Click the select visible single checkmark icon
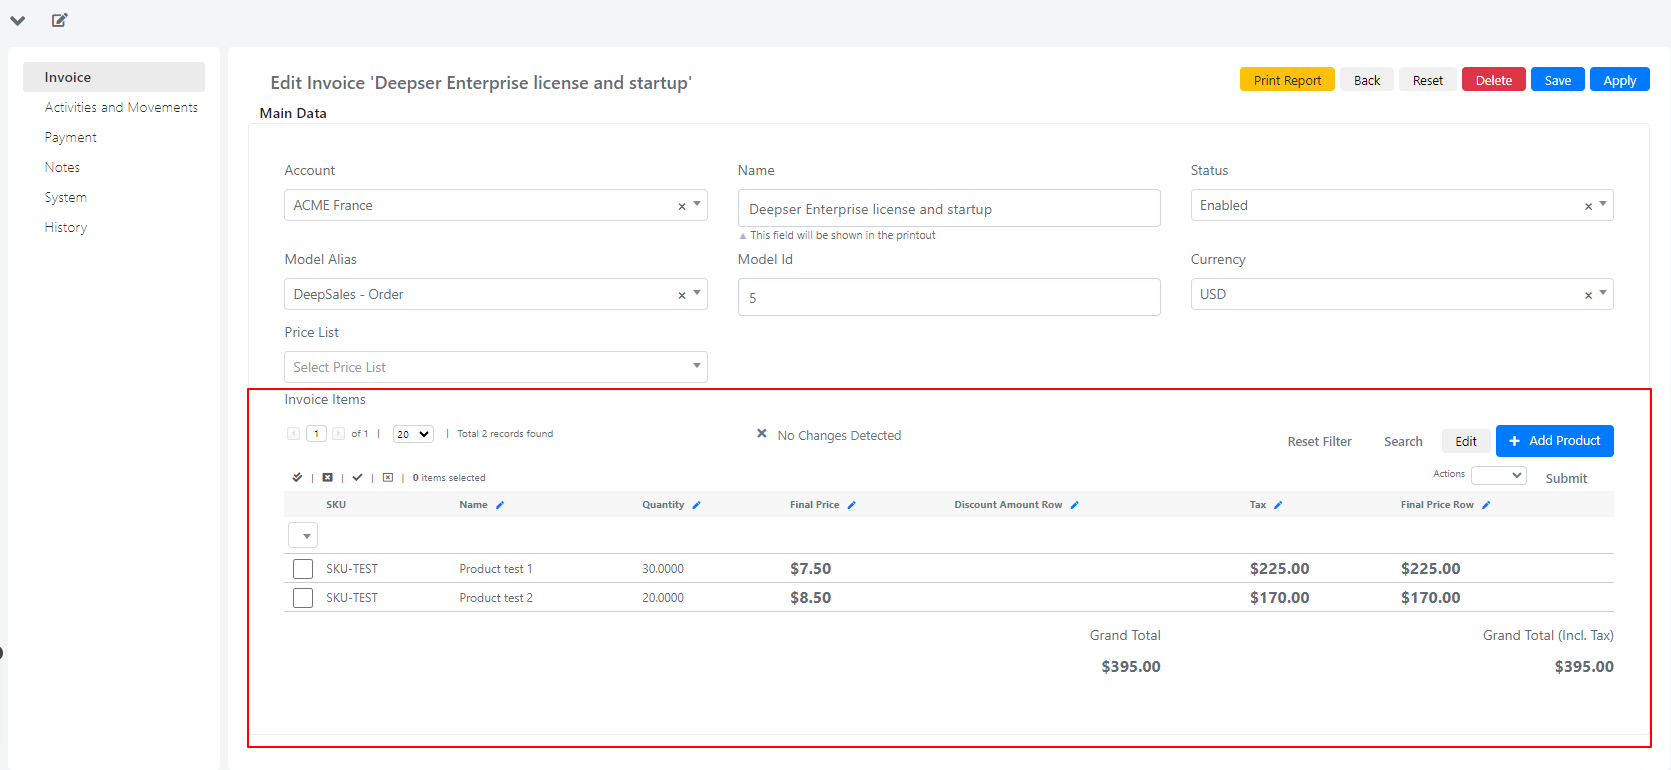The width and height of the screenshot is (1671, 770). (357, 477)
